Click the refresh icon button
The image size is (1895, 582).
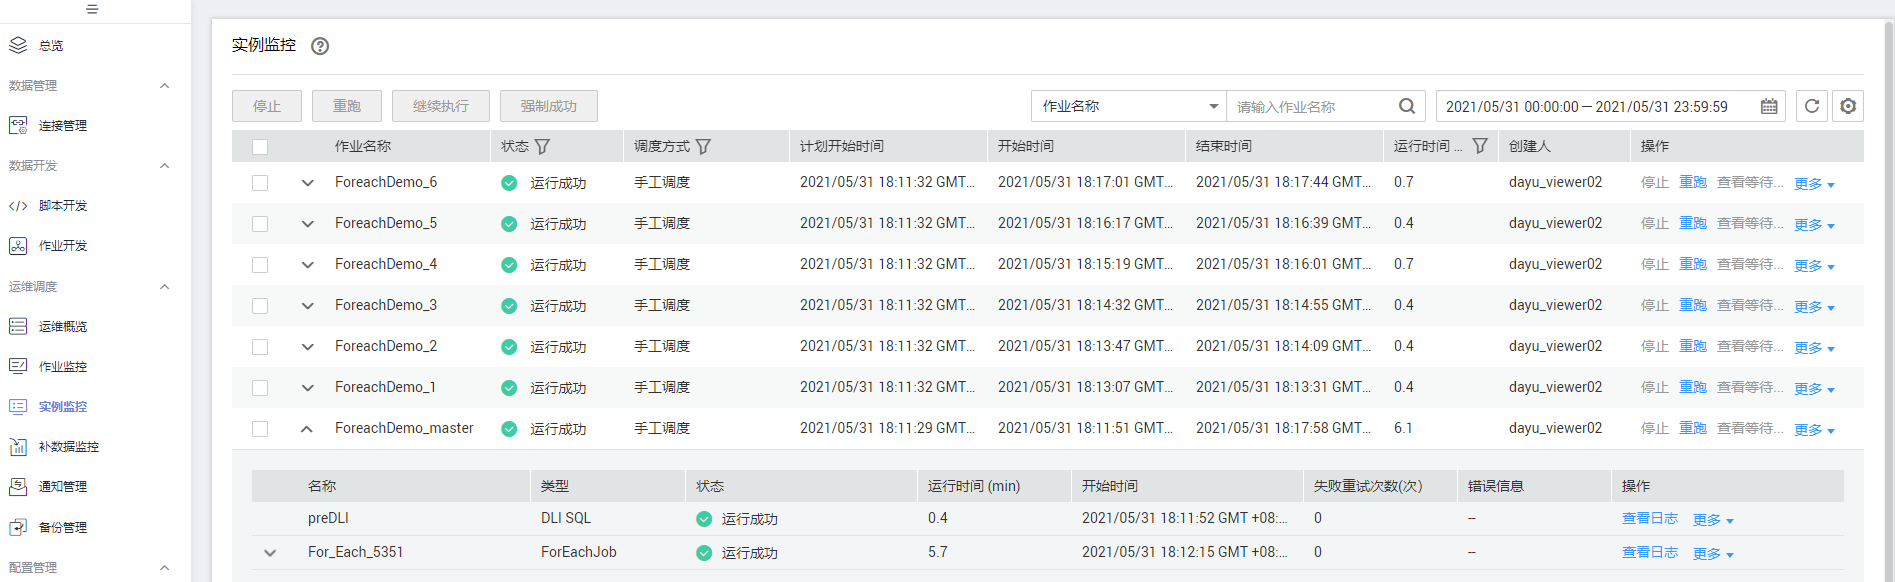(x=1811, y=106)
